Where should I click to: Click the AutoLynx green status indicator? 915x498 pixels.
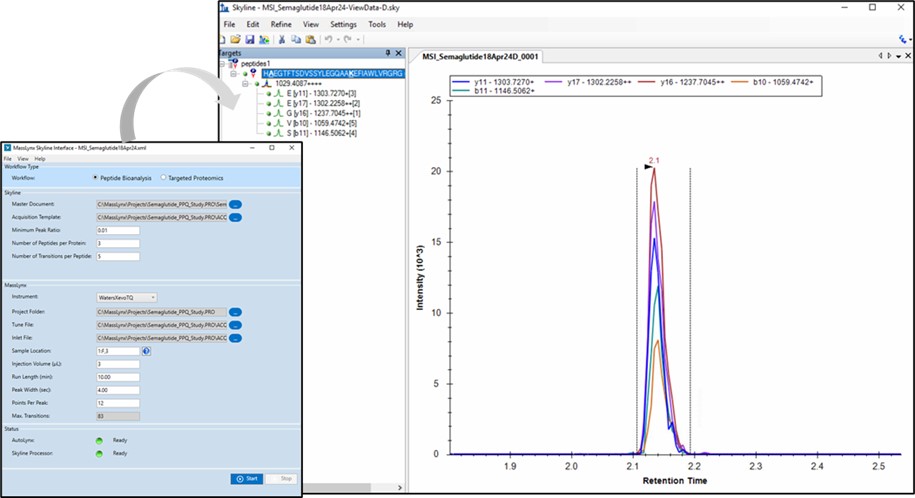(x=99, y=441)
